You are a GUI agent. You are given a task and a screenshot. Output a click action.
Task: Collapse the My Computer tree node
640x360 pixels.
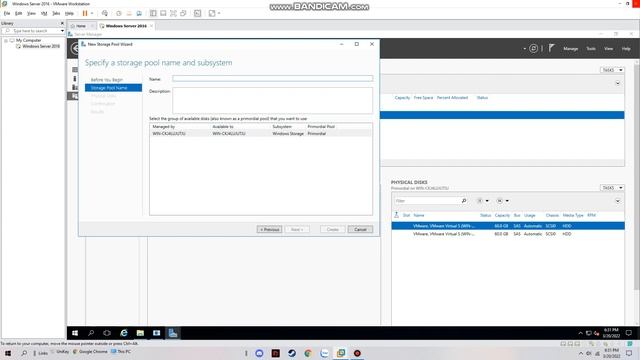(x=6, y=40)
